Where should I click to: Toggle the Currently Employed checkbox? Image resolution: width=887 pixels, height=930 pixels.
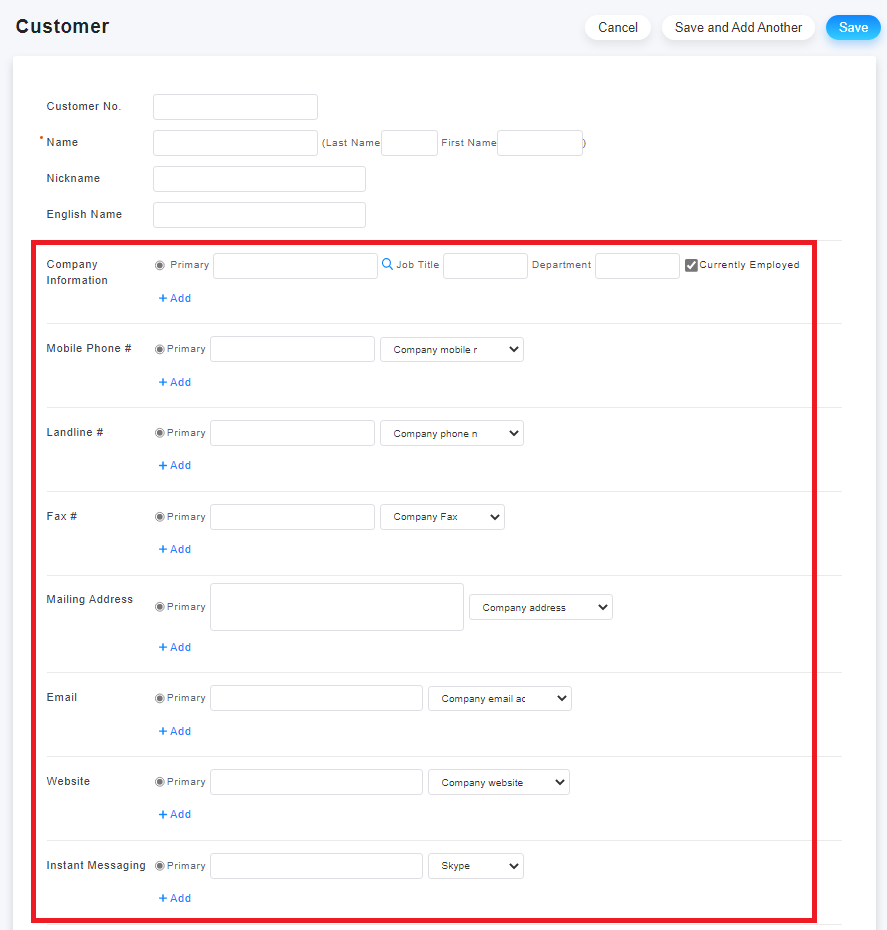click(x=691, y=265)
